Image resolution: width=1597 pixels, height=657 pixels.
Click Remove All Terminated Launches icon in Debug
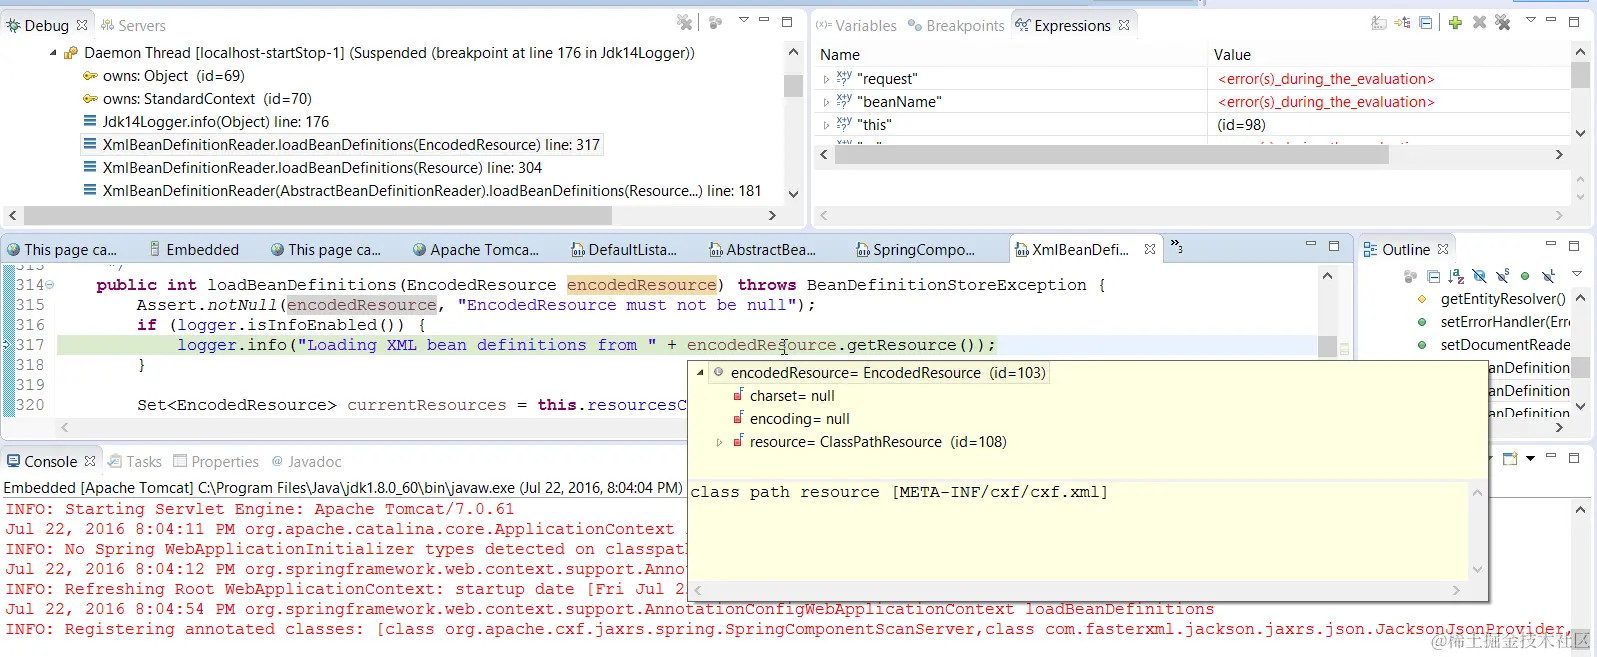click(684, 22)
